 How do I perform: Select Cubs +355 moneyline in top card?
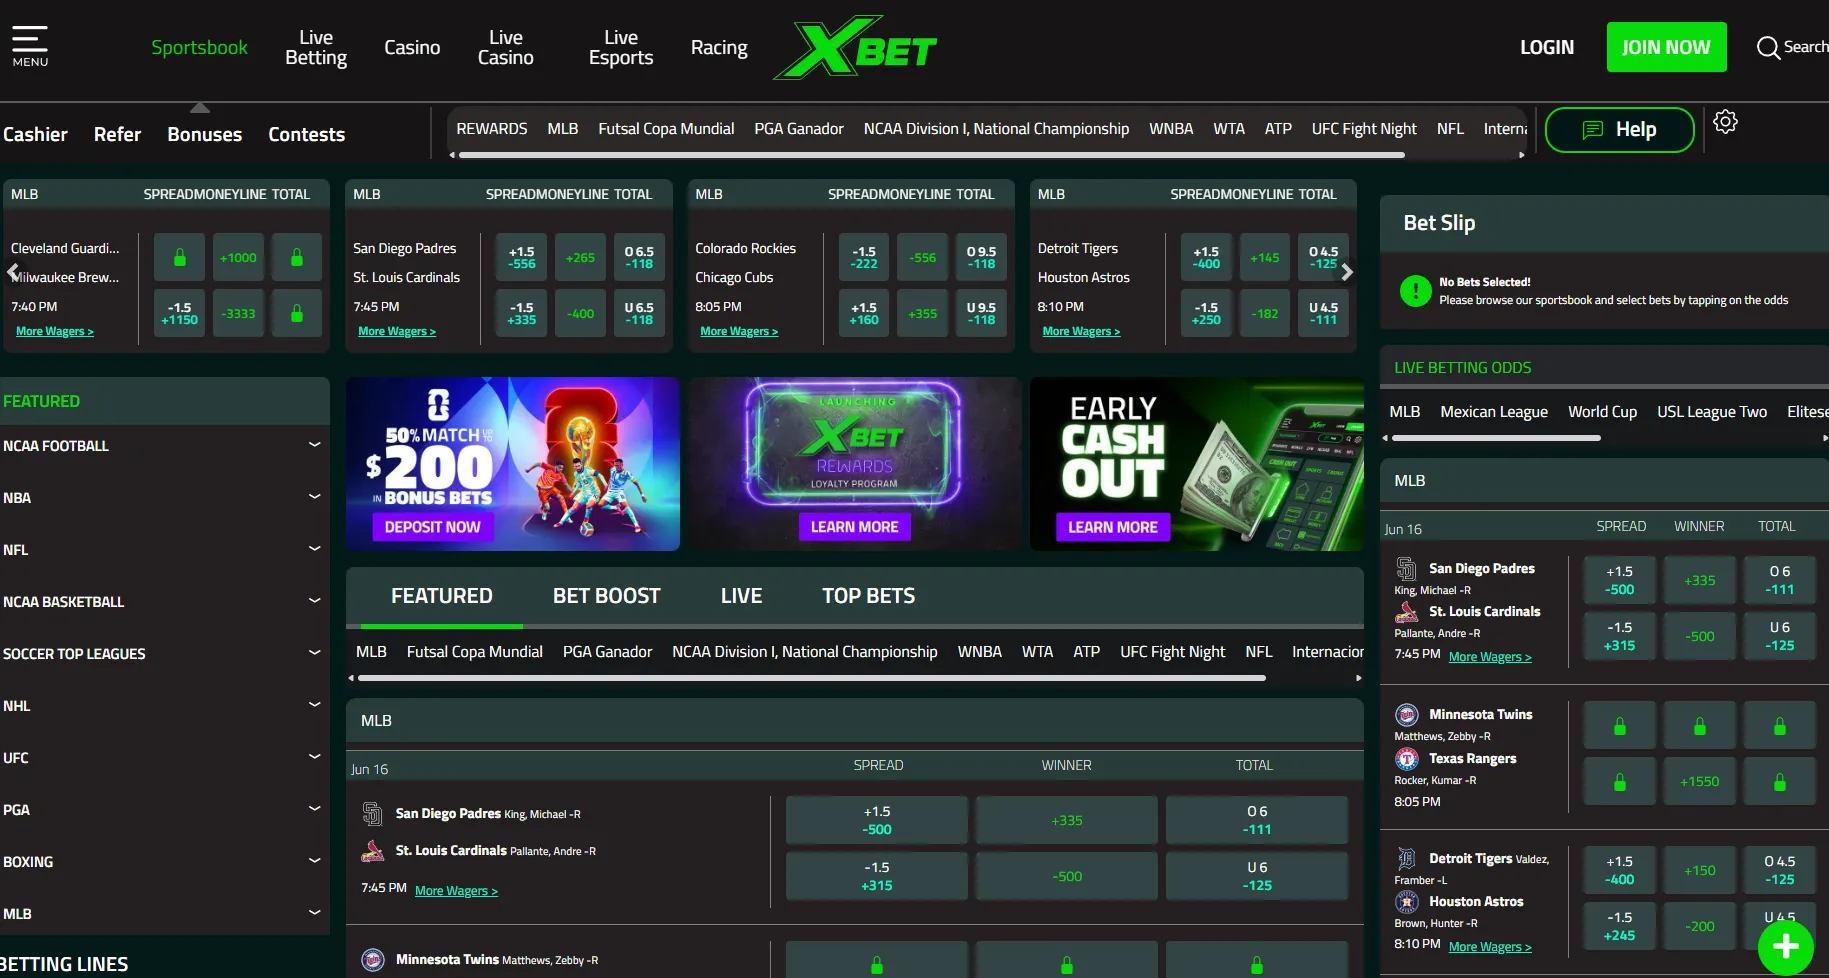click(922, 313)
